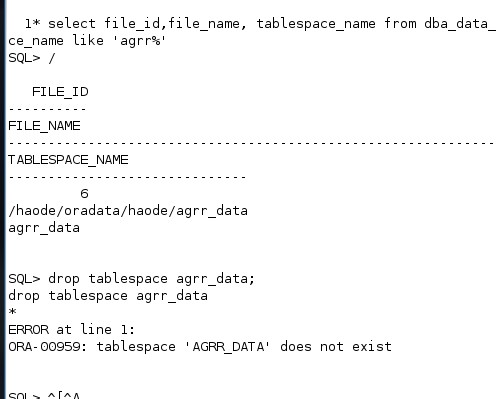
Task: Click the dashed line under TABLESPACE_NAME
Action: (x=127, y=177)
